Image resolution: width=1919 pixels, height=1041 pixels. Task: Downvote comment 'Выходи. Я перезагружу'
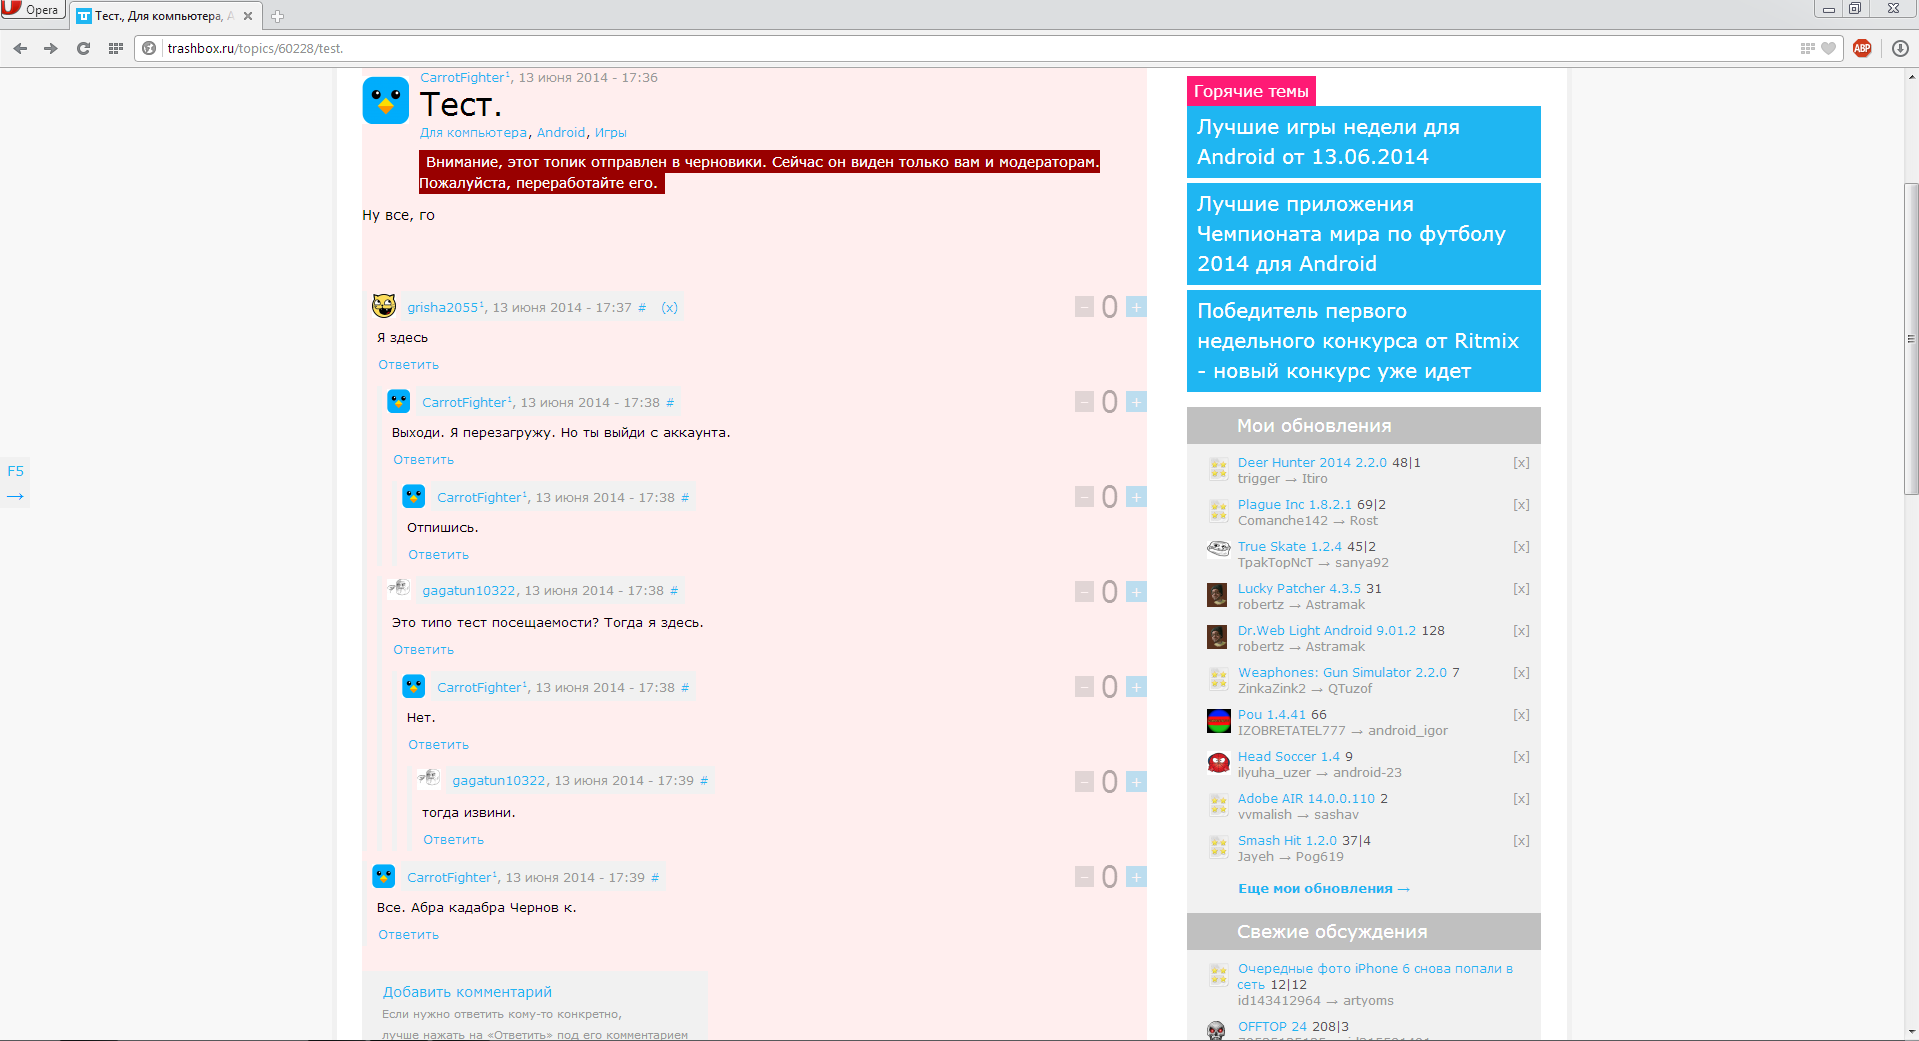(1084, 402)
